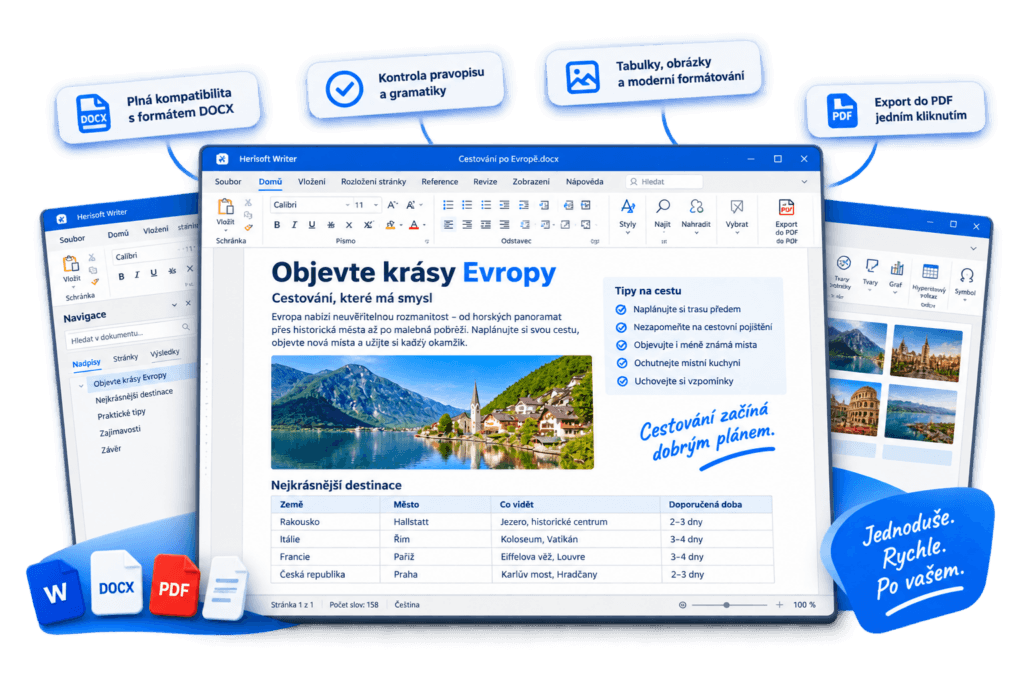Click the Hledat search field in main window
Viewport: 1024px width, 683px height.
tap(664, 182)
